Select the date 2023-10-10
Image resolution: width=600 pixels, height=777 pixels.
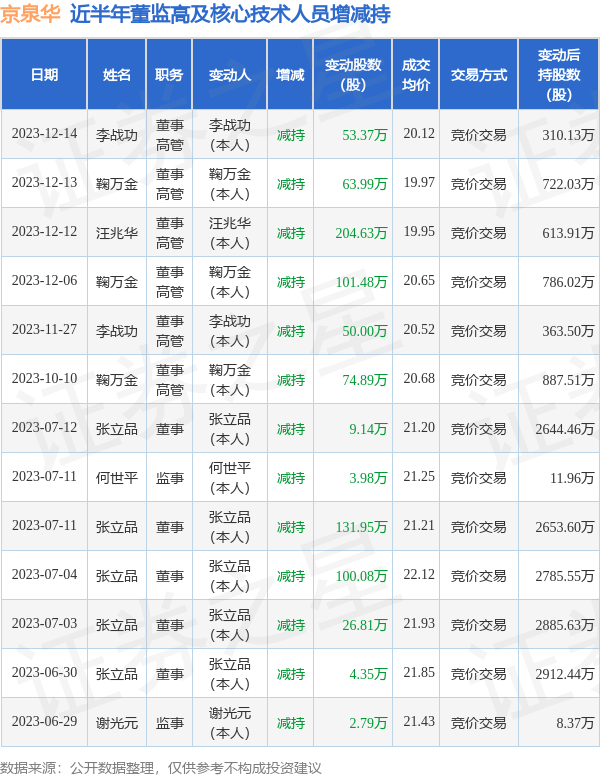44,379
